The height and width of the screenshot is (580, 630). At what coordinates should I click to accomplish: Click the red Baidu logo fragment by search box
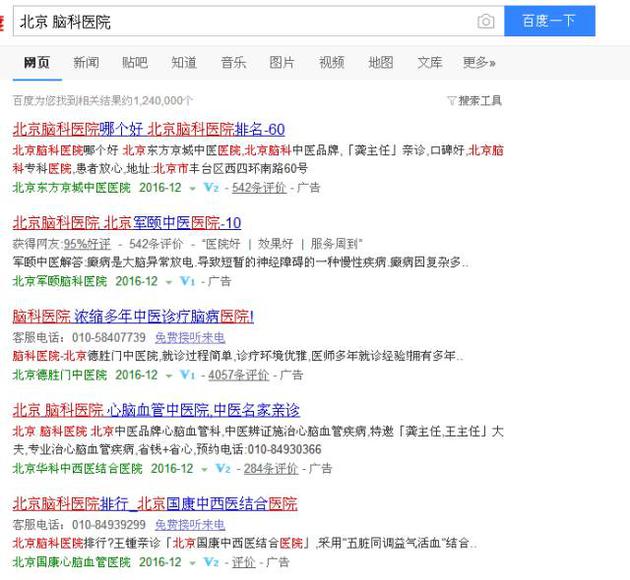[x=2, y=22]
